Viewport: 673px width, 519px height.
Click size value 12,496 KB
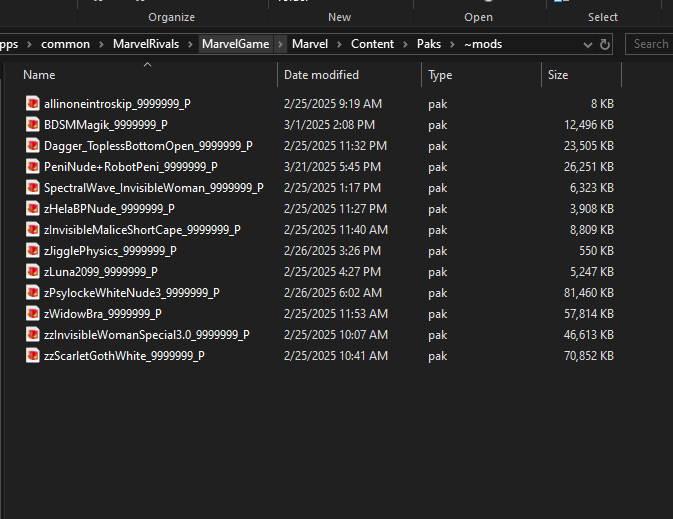[x=588, y=125]
